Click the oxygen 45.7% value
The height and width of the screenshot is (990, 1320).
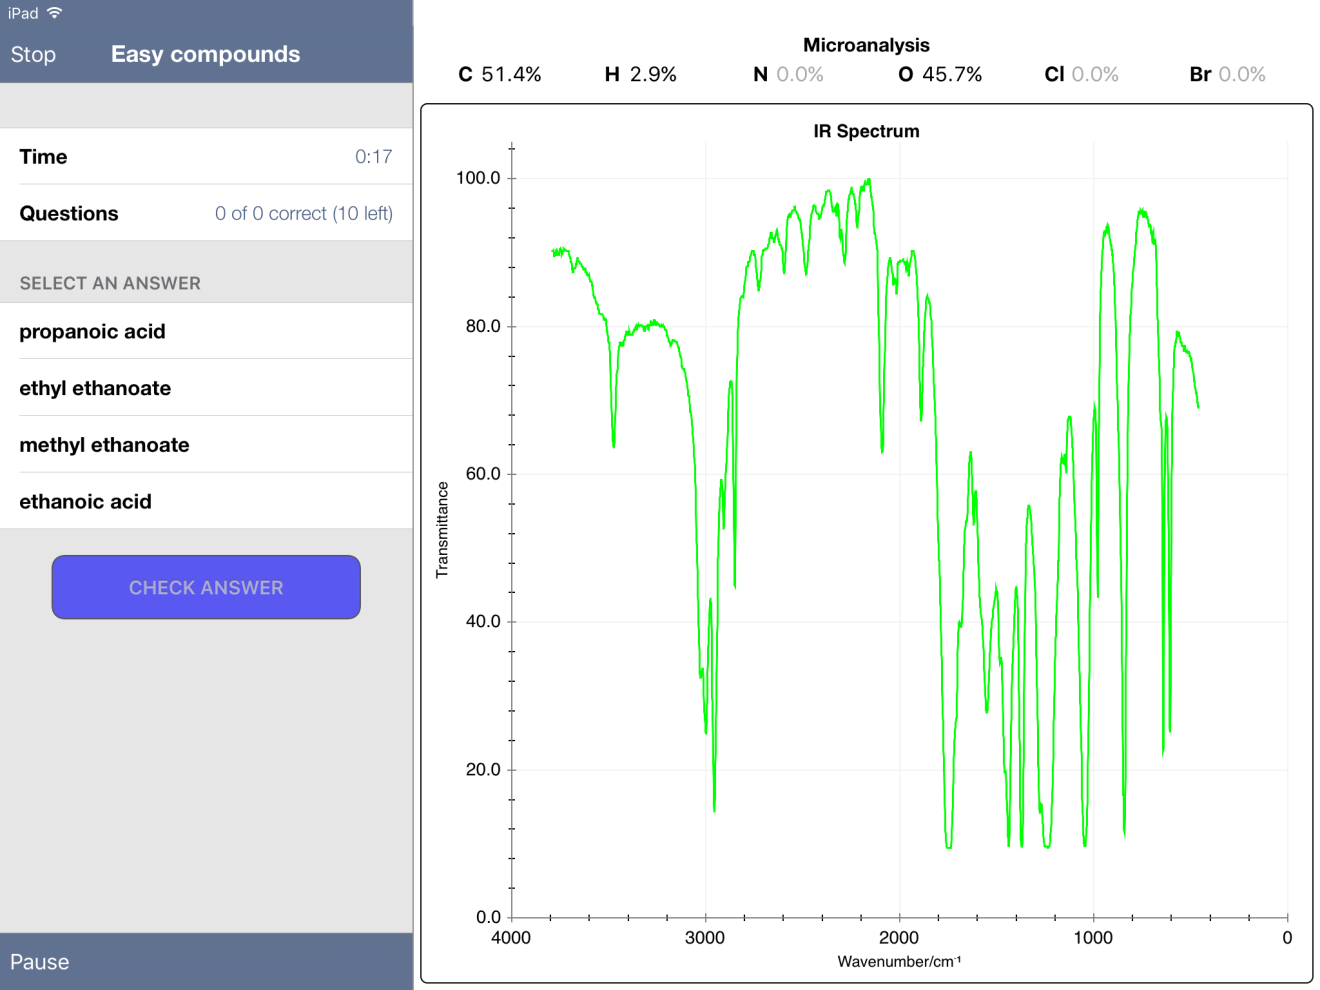(x=940, y=75)
